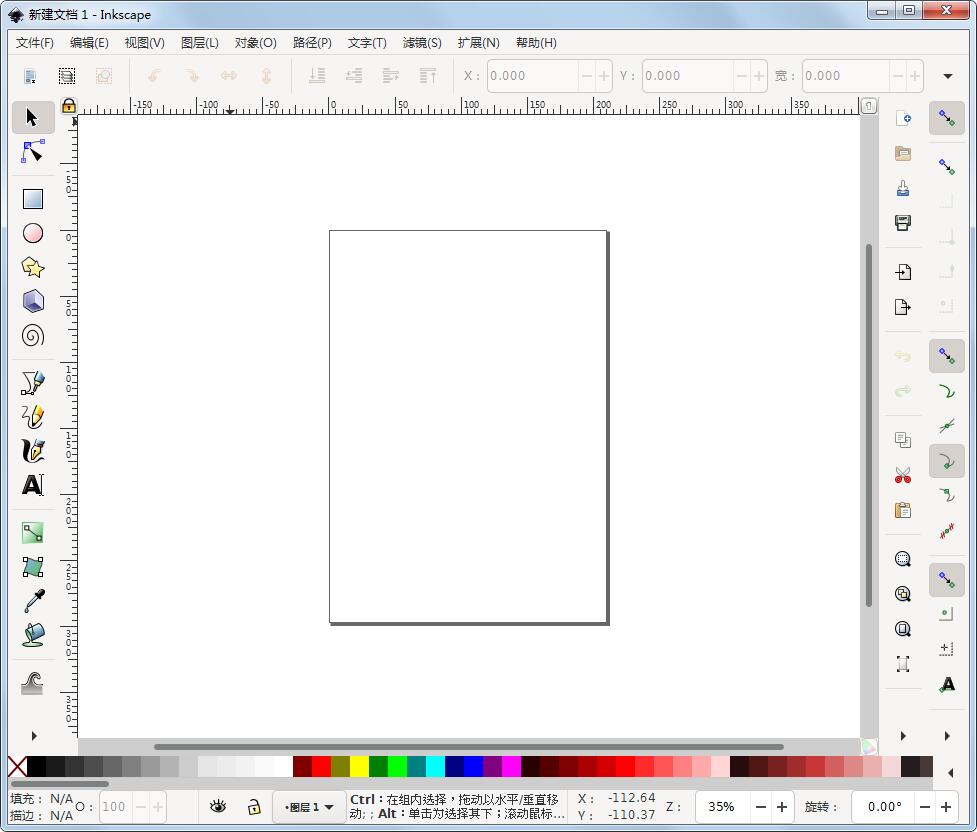
Task: Expand the toolbox overflow arrow at bottom
Action: pos(33,735)
